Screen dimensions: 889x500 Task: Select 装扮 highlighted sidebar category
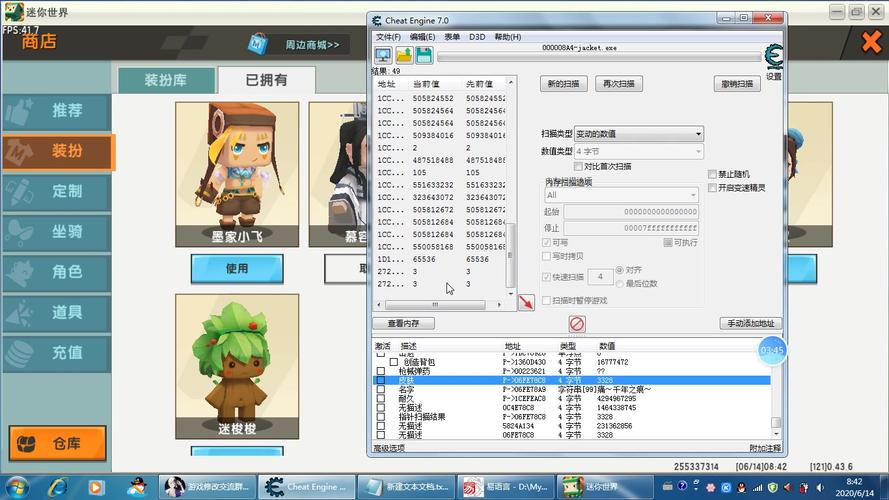point(58,151)
